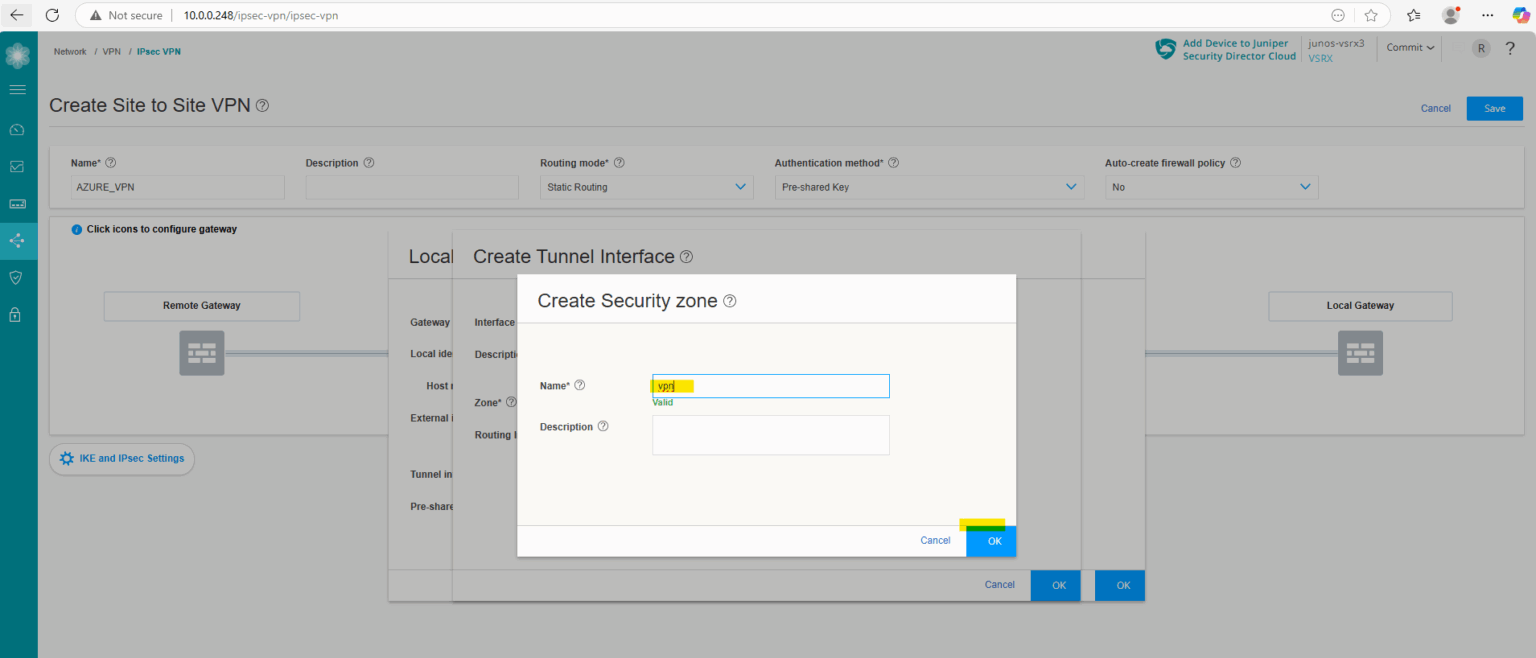Select the device management icon in sidebar

(x=17, y=203)
